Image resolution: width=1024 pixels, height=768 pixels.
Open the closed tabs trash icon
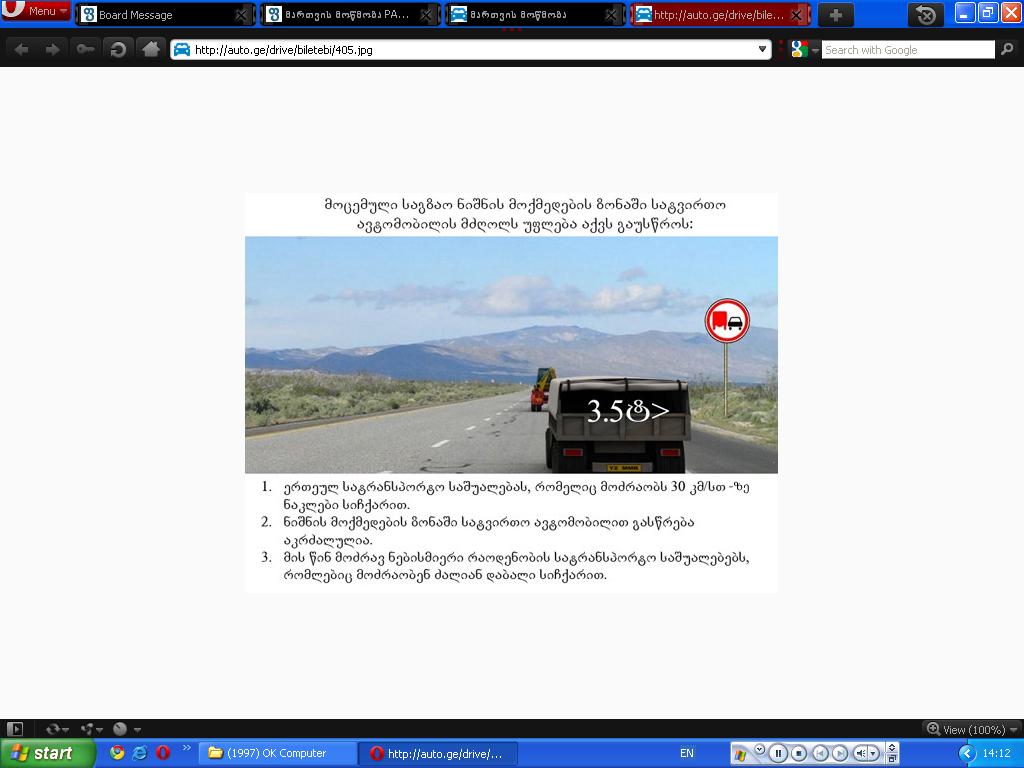tap(925, 14)
